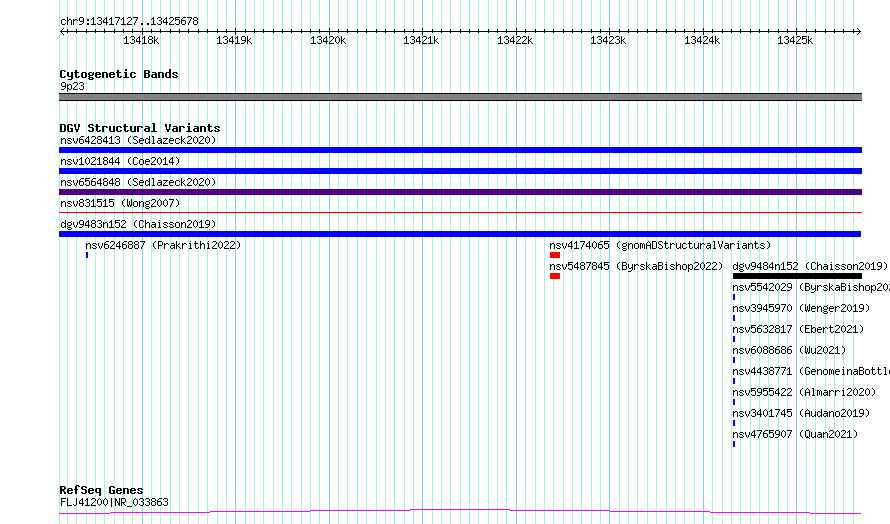Select the blue bar under dgv9483n152
890x524 pixels.
(x=460, y=234)
